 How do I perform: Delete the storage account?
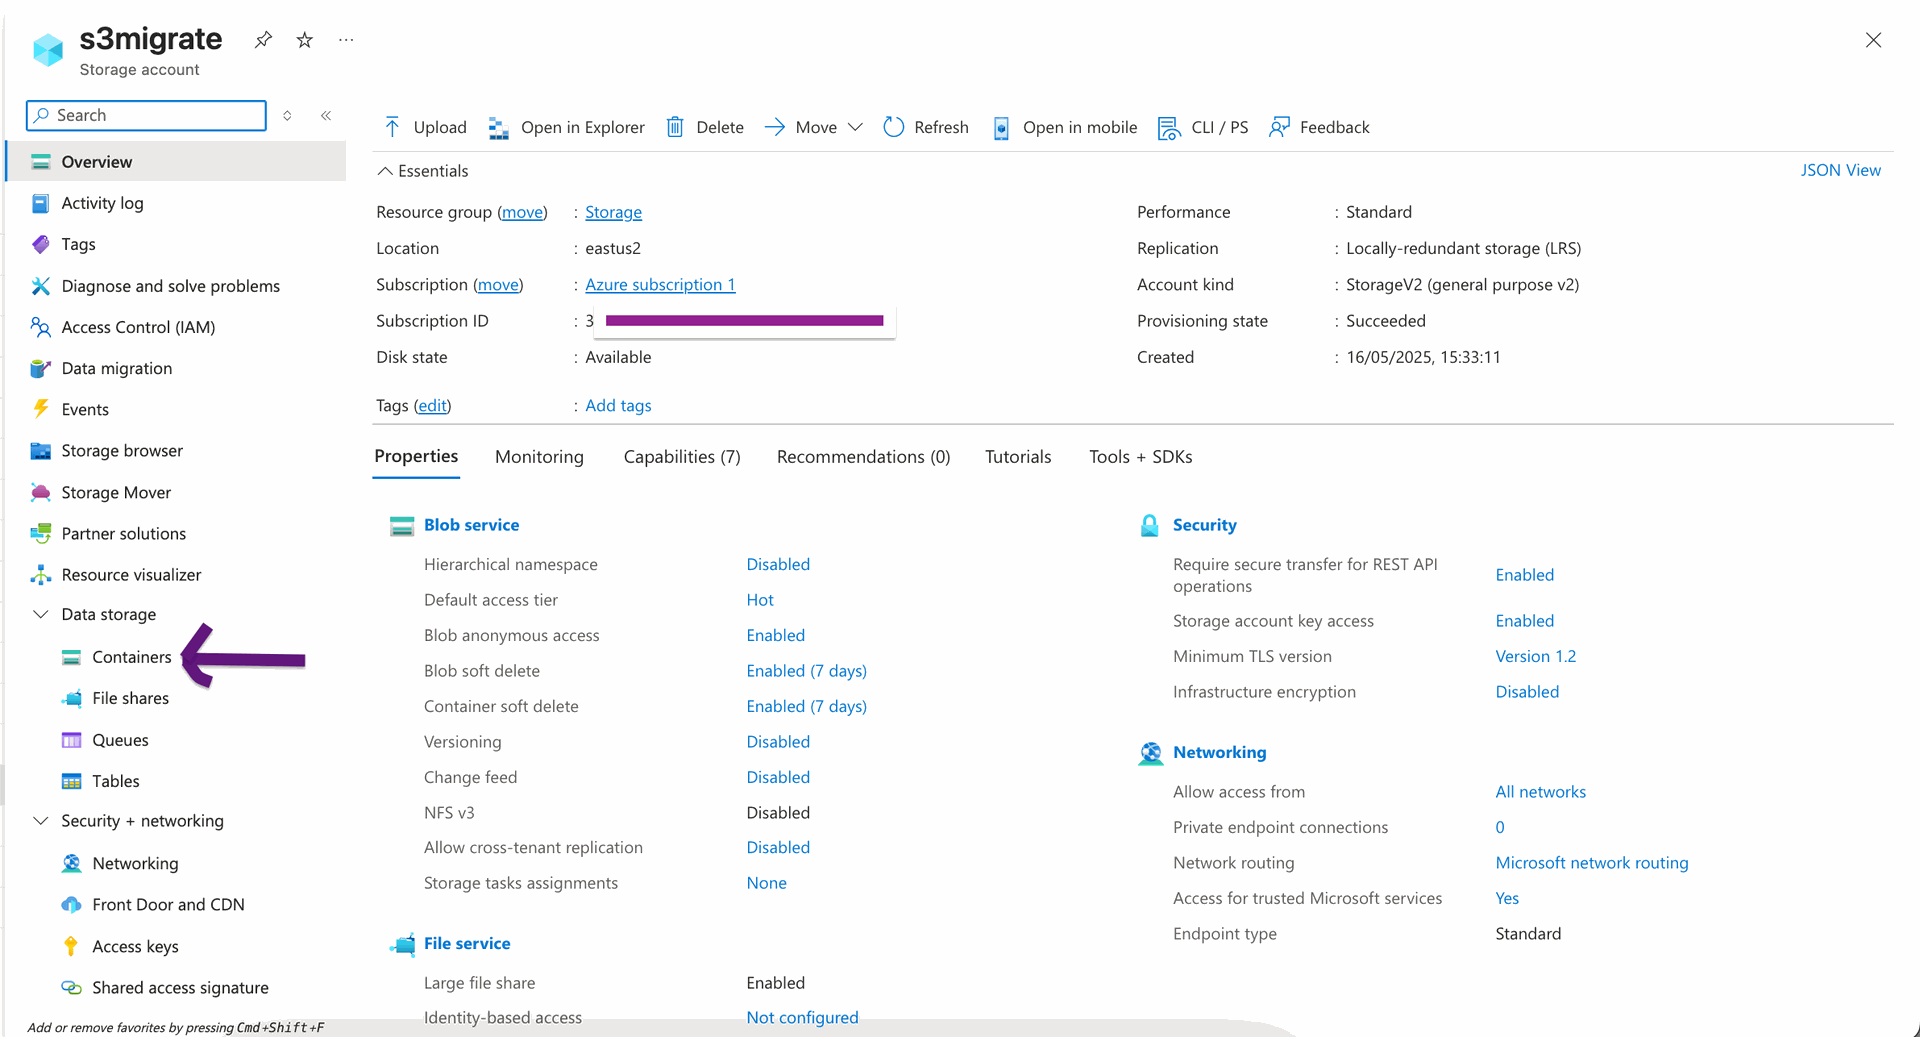tap(705, 127)
